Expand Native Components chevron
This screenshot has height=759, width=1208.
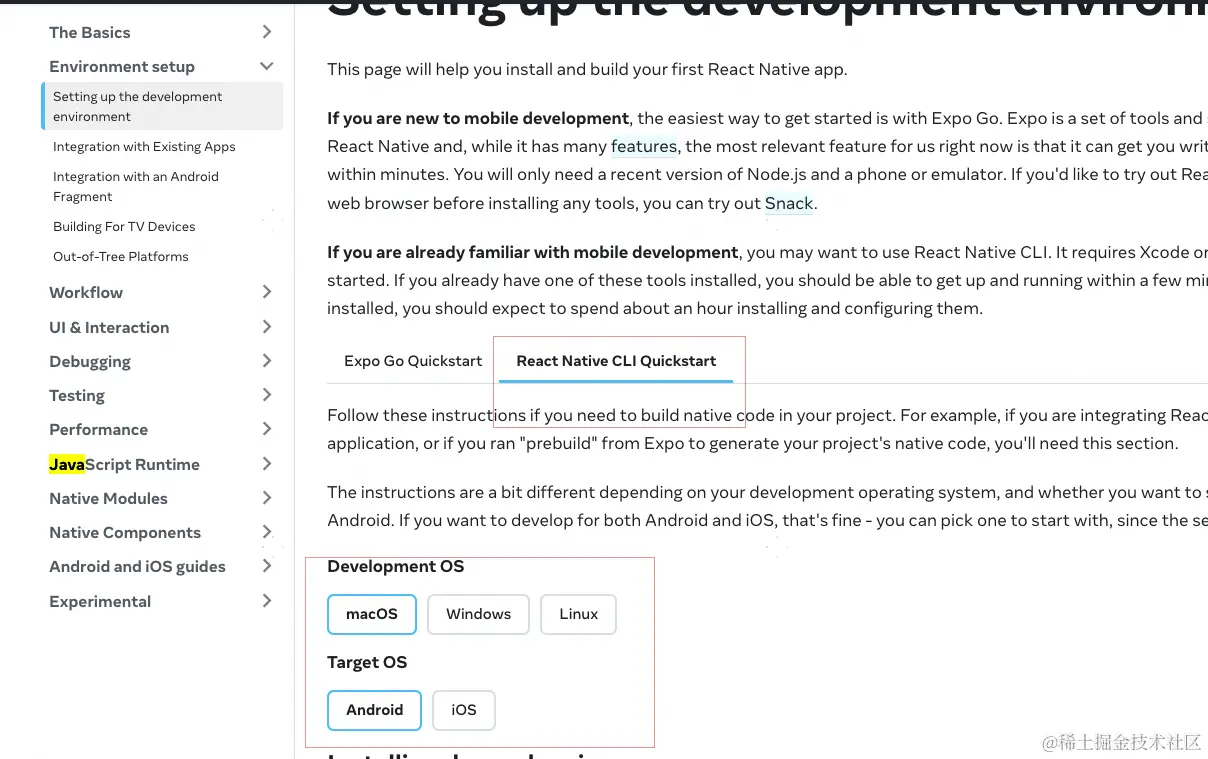pos(267,532)
